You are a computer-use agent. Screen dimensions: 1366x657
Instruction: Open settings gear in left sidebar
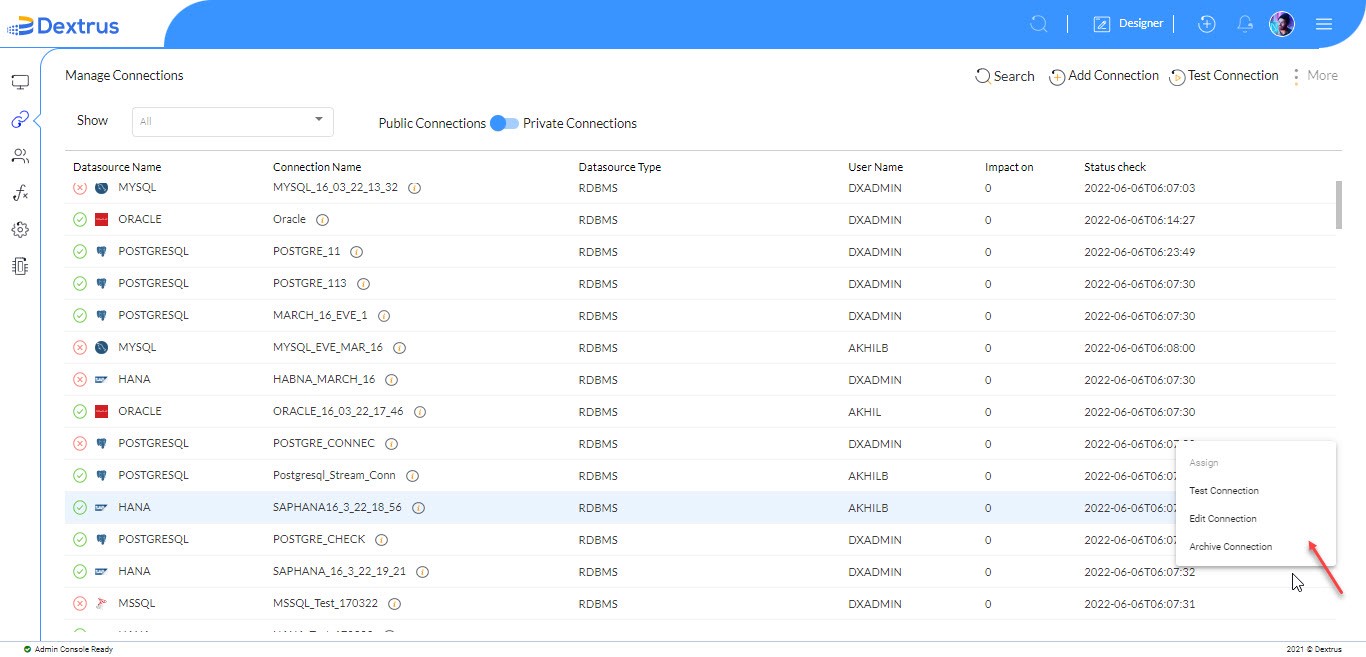click(20, 230)
